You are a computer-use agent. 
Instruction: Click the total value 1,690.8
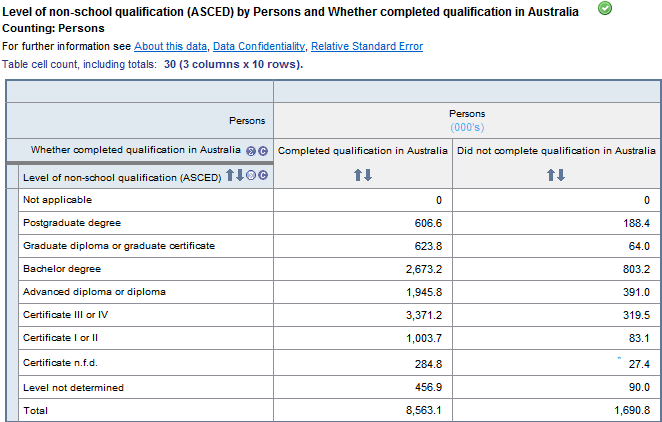pos(632,410)
